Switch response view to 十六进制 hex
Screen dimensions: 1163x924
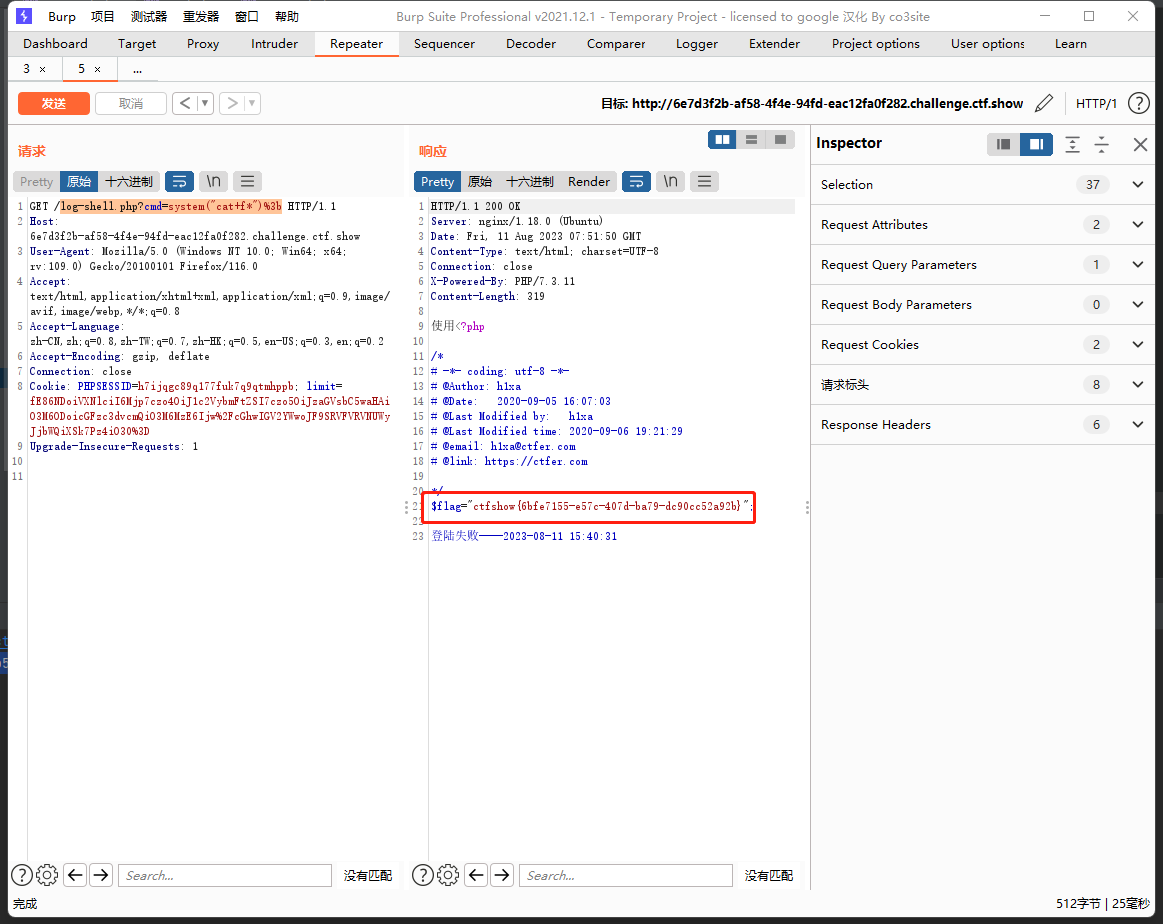[x=530, y=182]
